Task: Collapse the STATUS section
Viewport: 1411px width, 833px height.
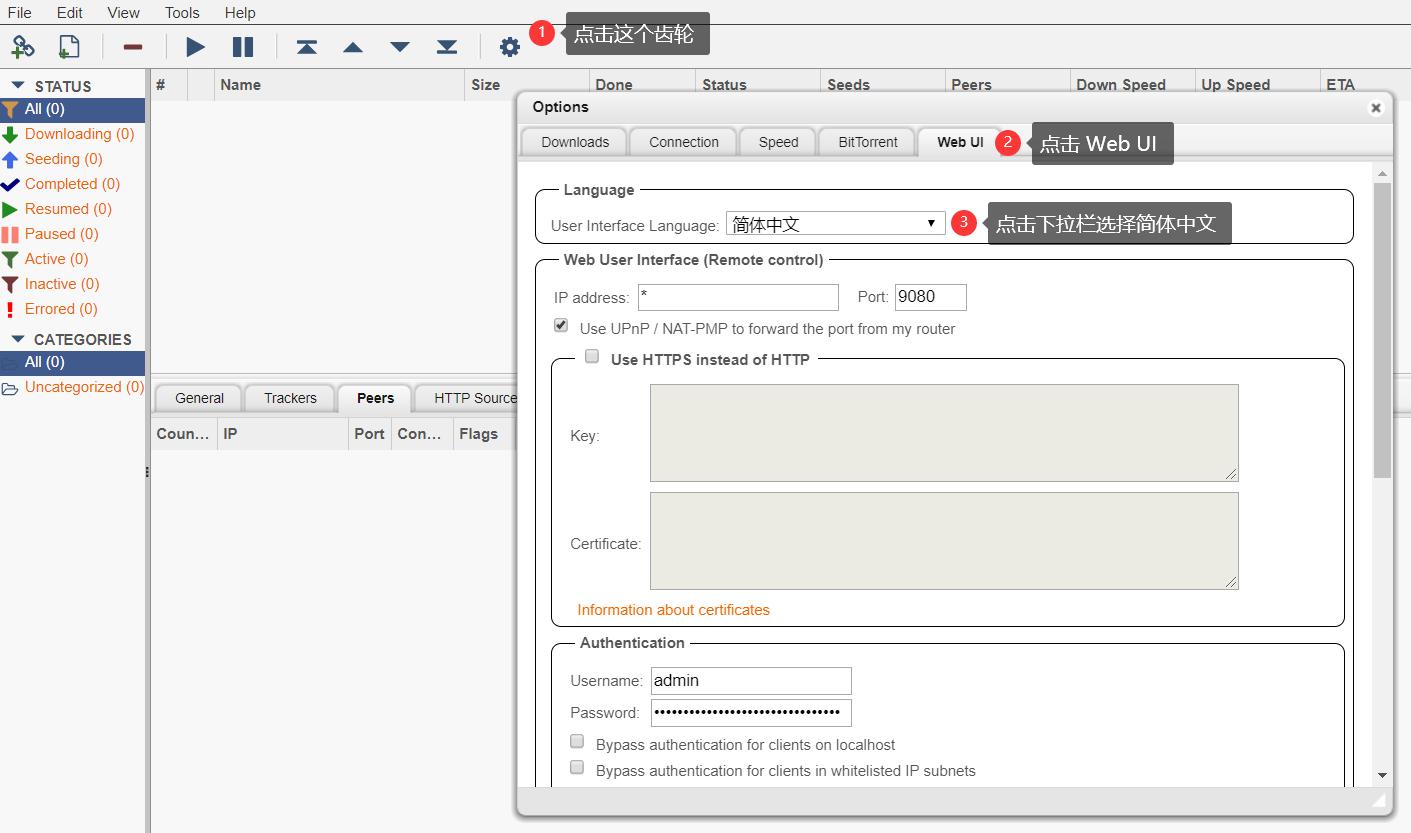Action: tap(17, 86)
